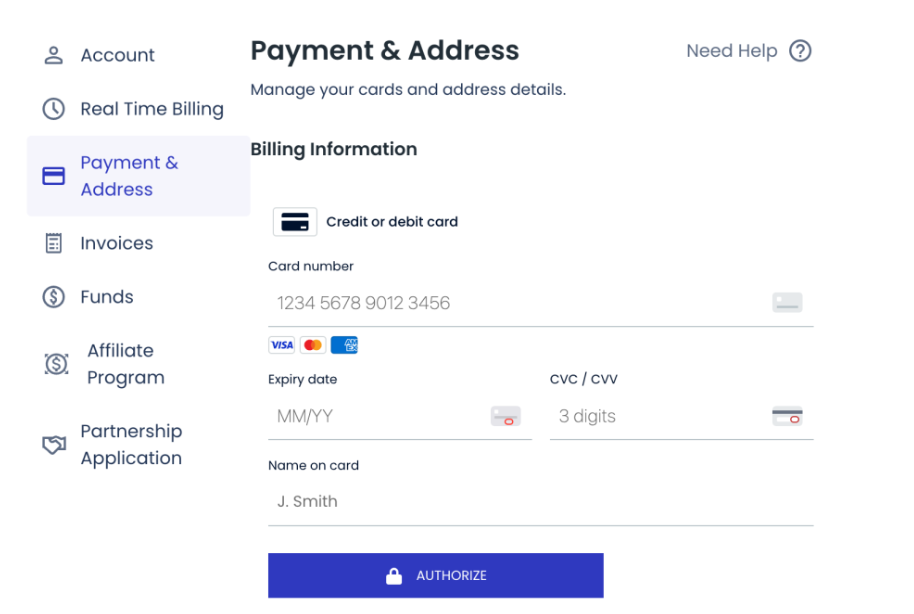Open the Account settings page
Viewport: 914px width, 614px height.
click(x=117, y=55)
